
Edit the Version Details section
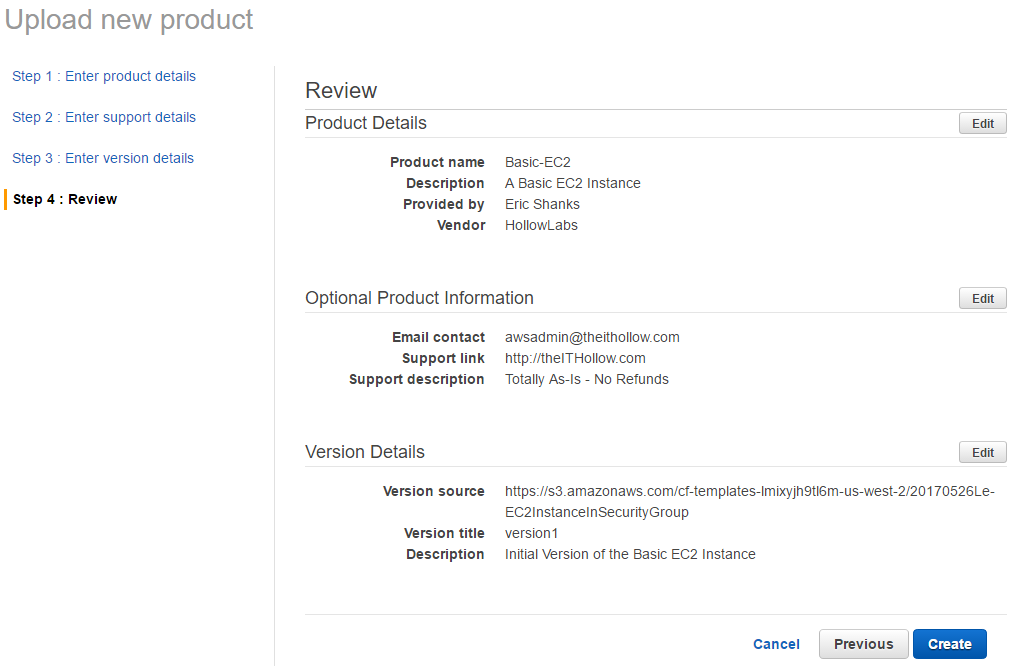[x=982, y=452]
